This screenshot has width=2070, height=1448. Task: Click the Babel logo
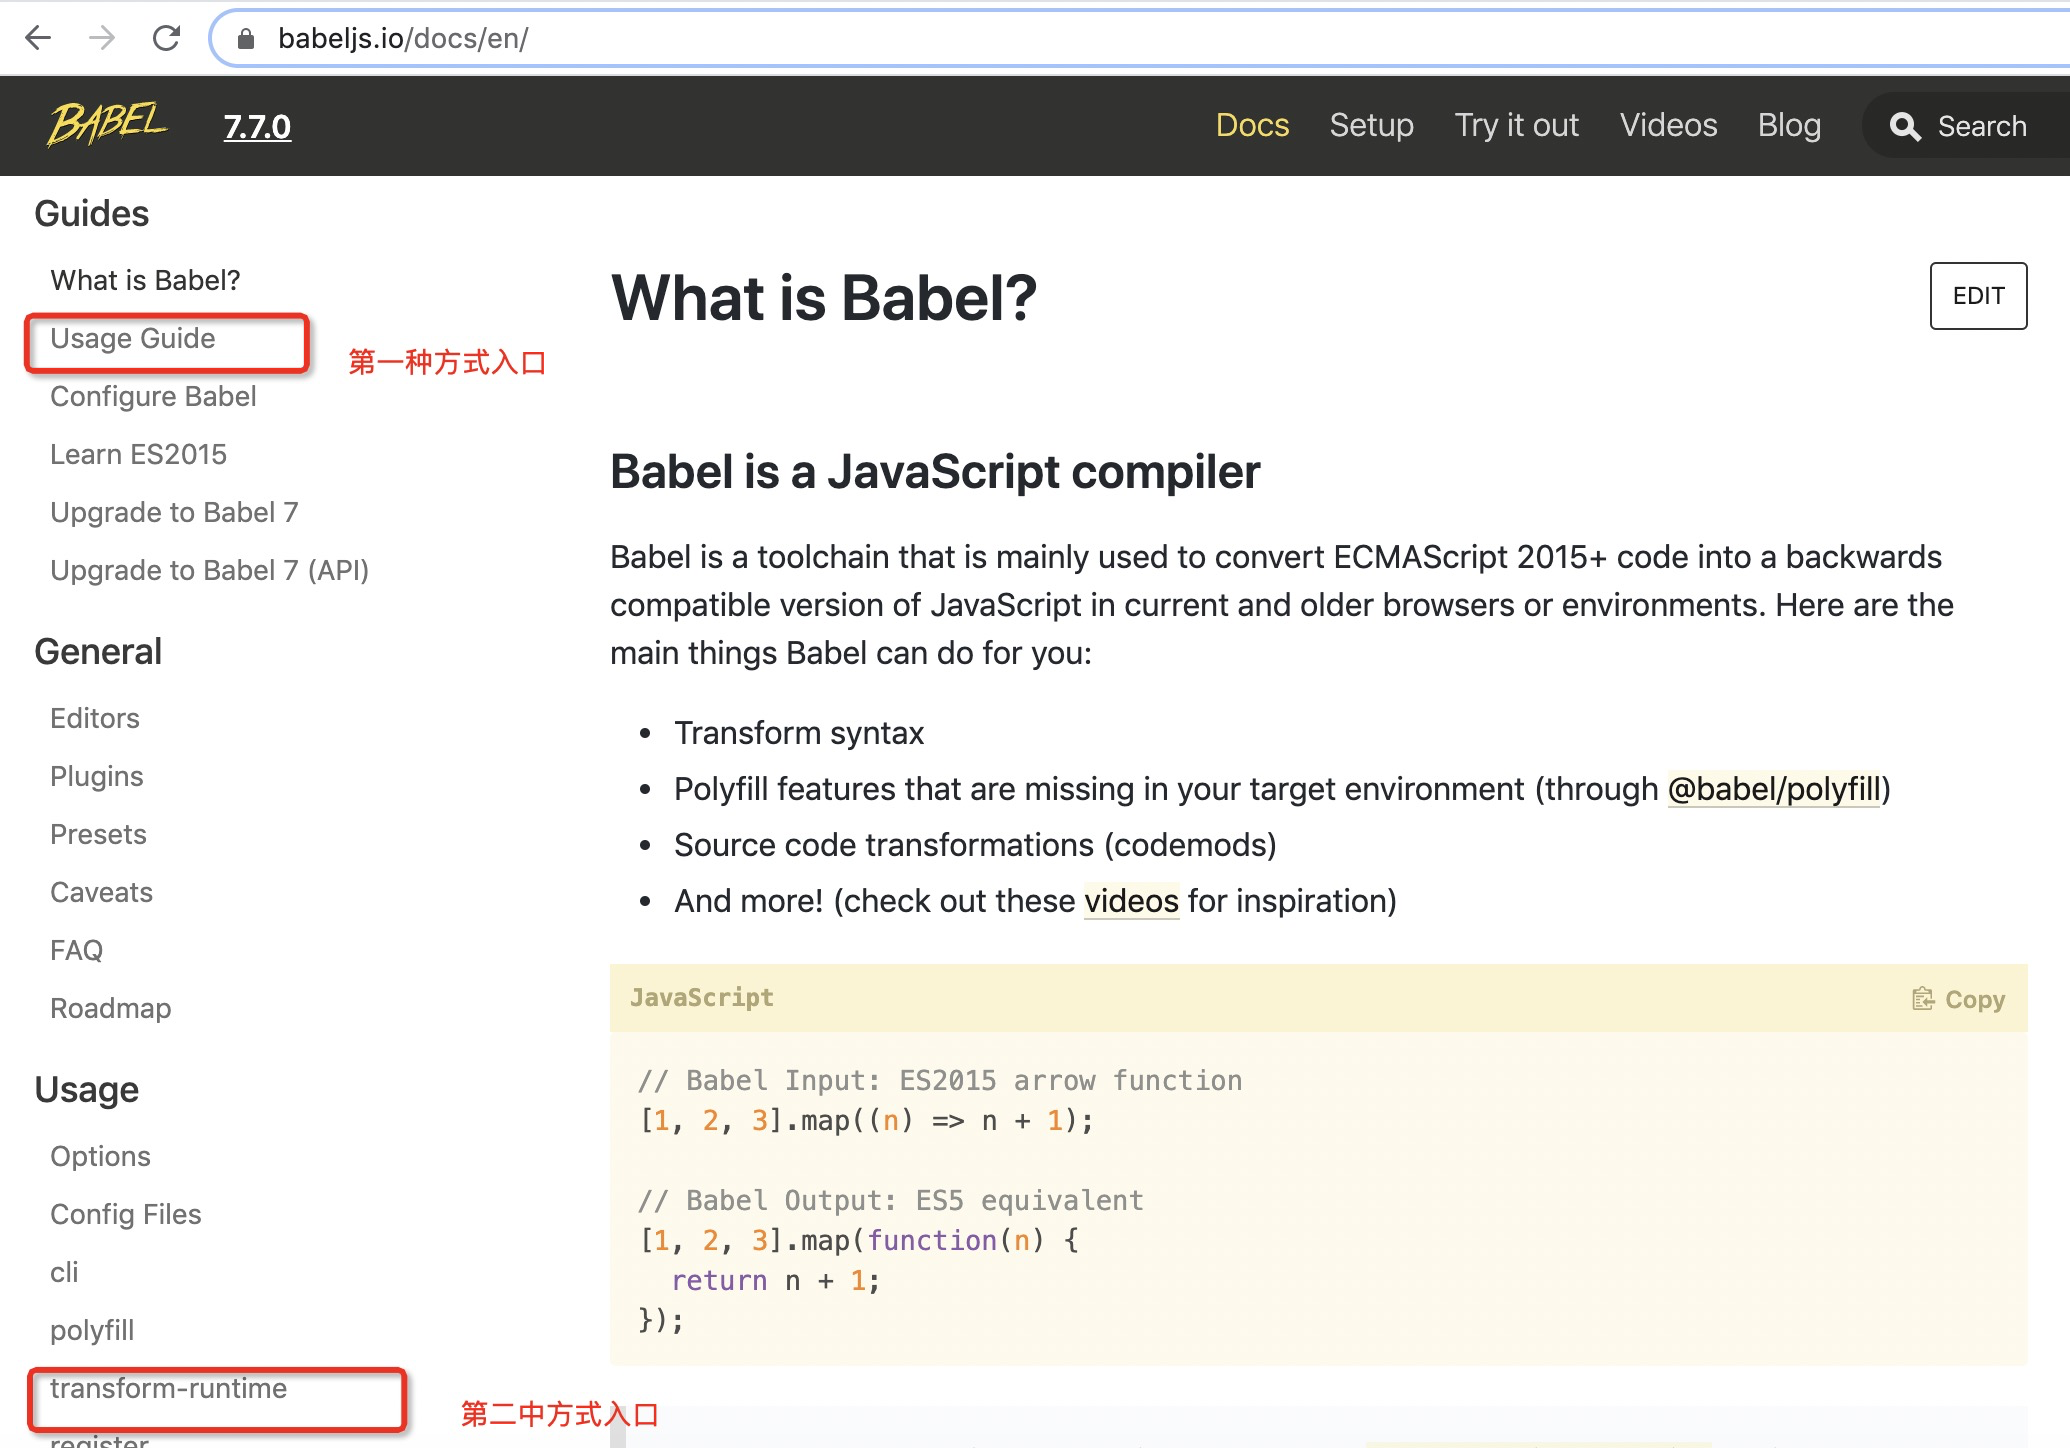click(107, 125)
